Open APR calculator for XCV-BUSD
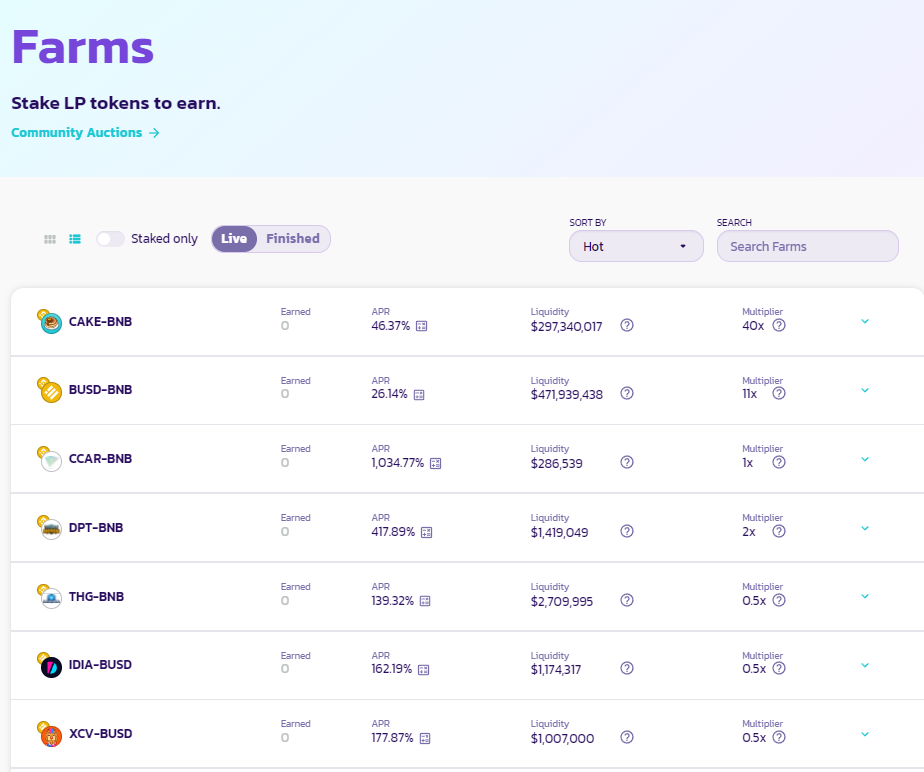 coord(424,738)
